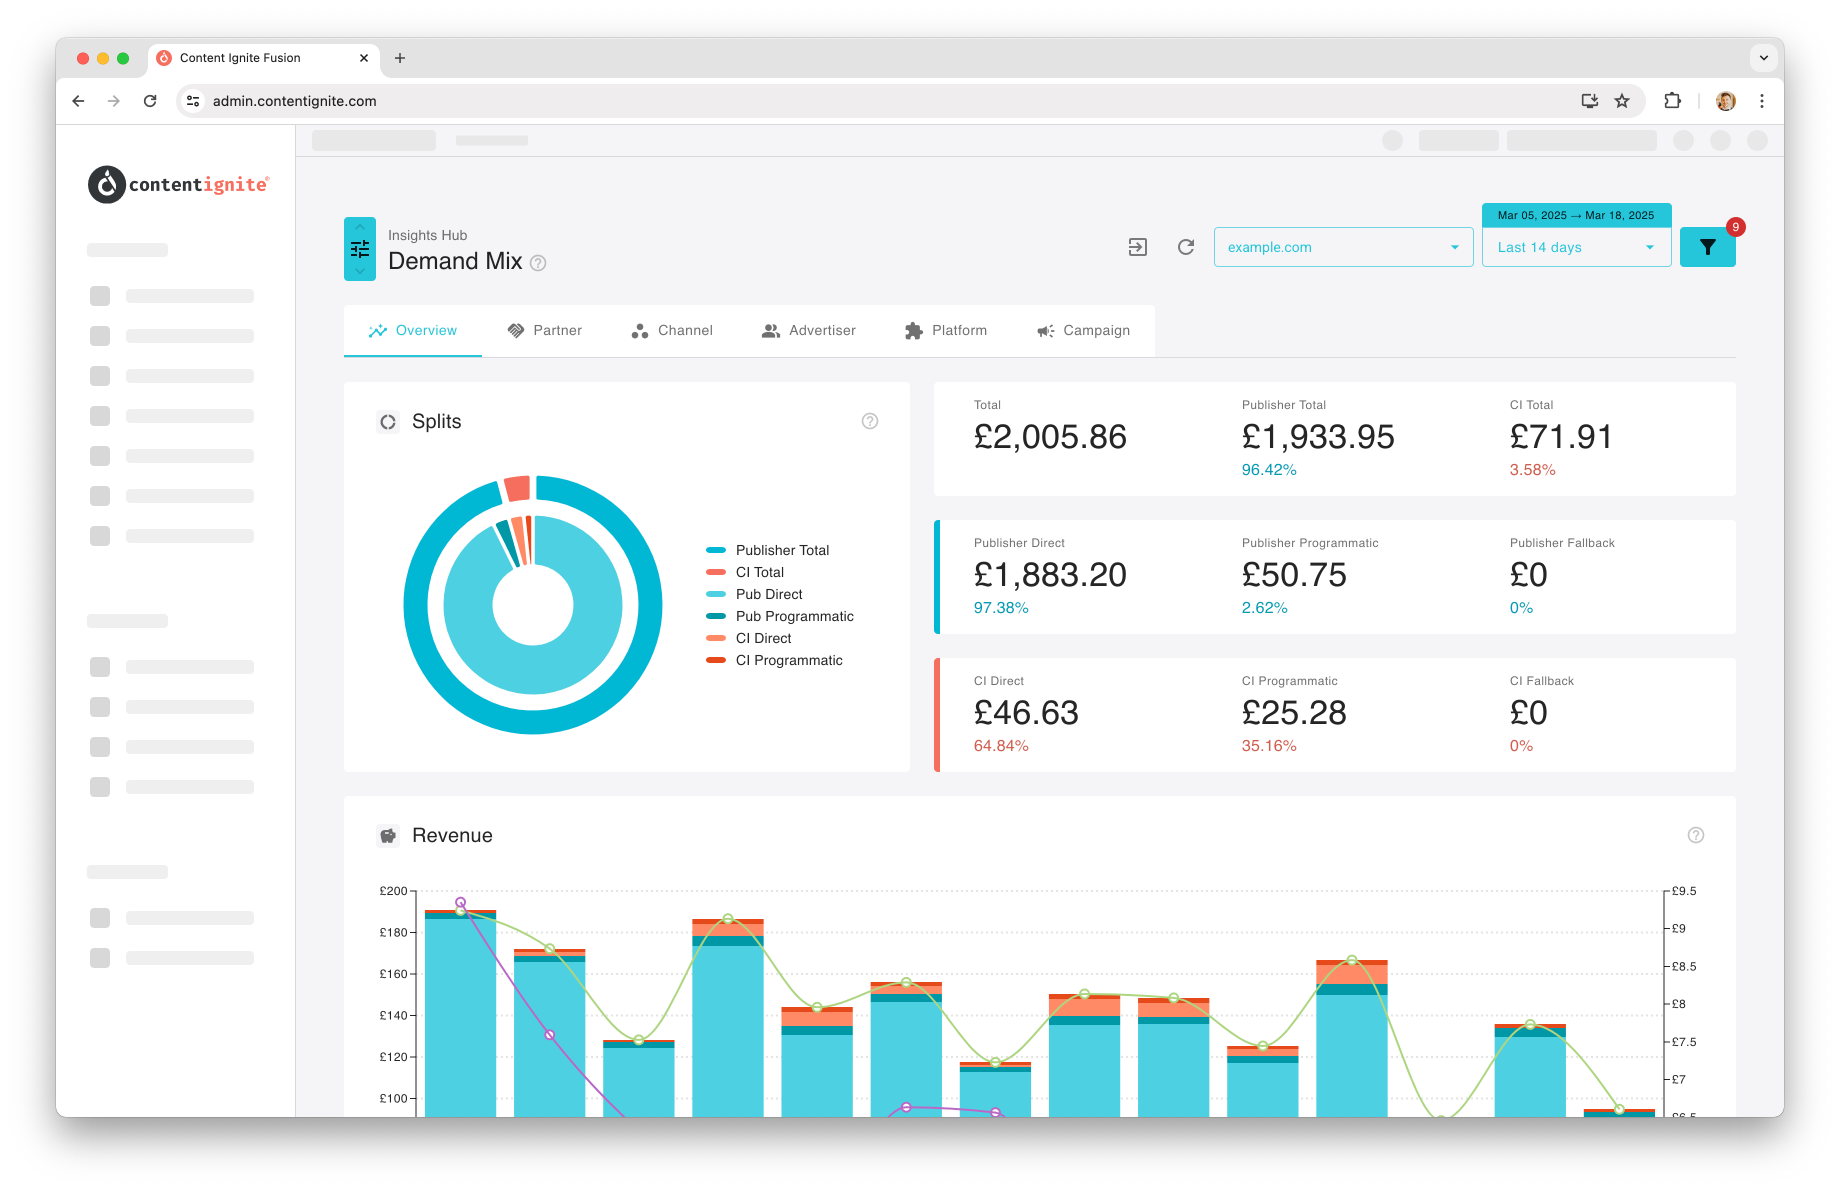Screen dimensions: 1840x1191
Task: Click the Revenue piggy bank icon
Action: [x=388, y=836]
